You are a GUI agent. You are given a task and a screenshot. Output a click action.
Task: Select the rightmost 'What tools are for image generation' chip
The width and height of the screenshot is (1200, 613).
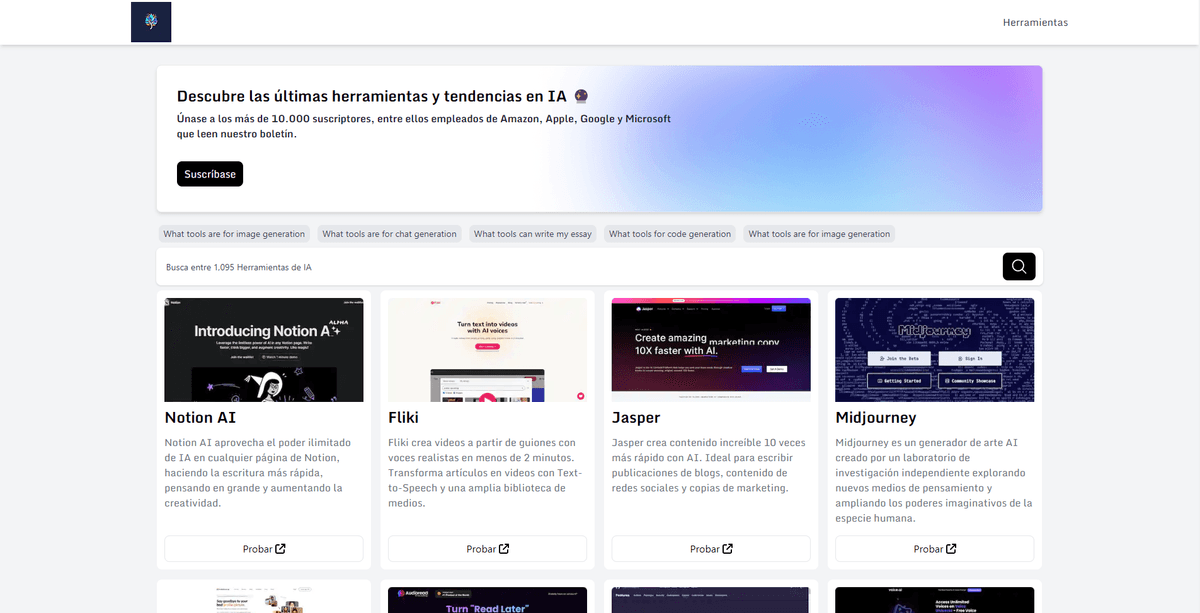pos(819,234)
